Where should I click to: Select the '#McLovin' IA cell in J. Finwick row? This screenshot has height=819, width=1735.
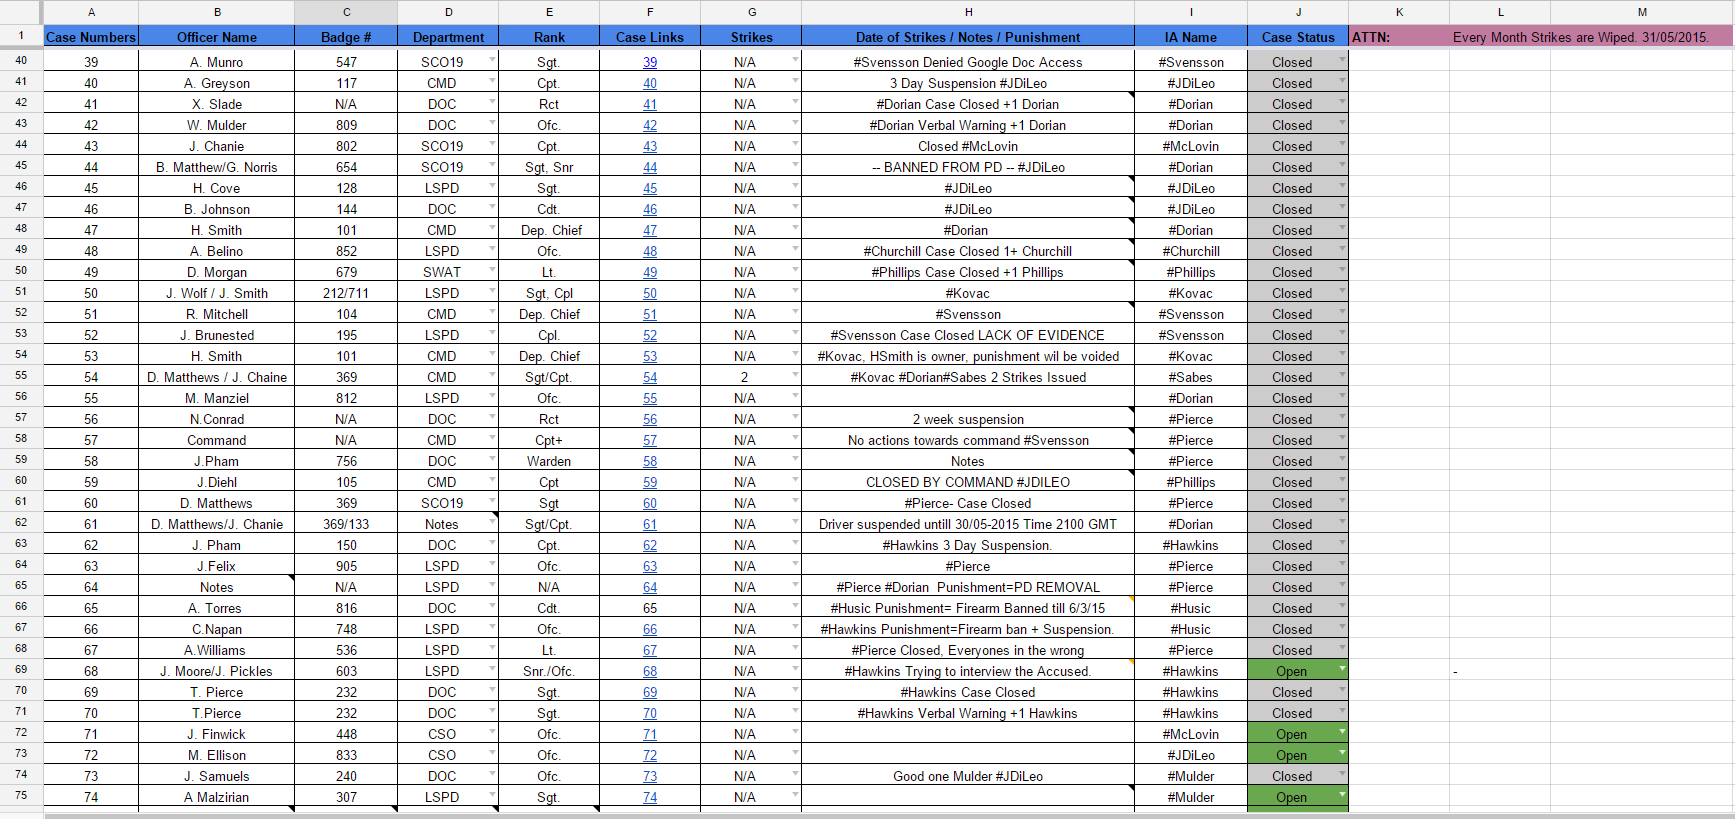(x=1191, y=734)
